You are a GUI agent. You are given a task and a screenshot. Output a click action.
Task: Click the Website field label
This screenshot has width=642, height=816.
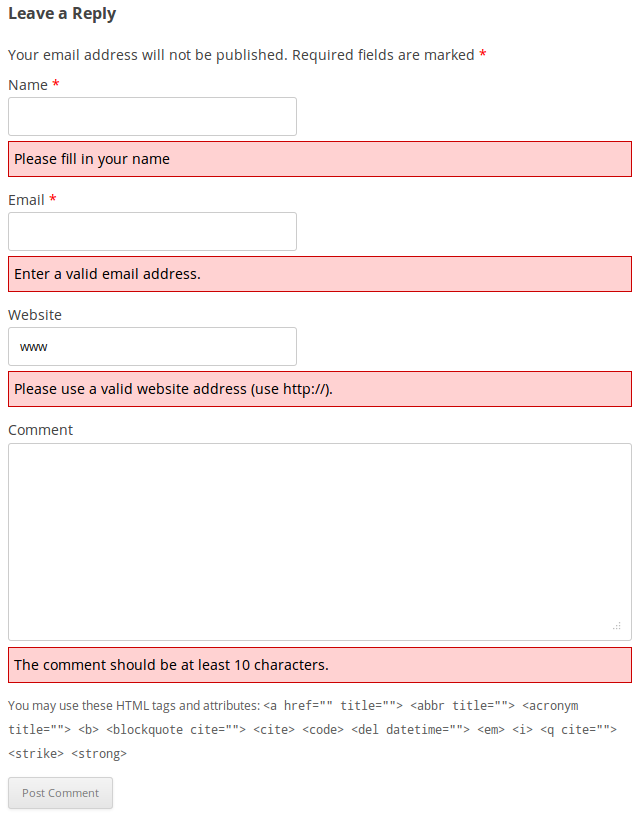[35, 315]
